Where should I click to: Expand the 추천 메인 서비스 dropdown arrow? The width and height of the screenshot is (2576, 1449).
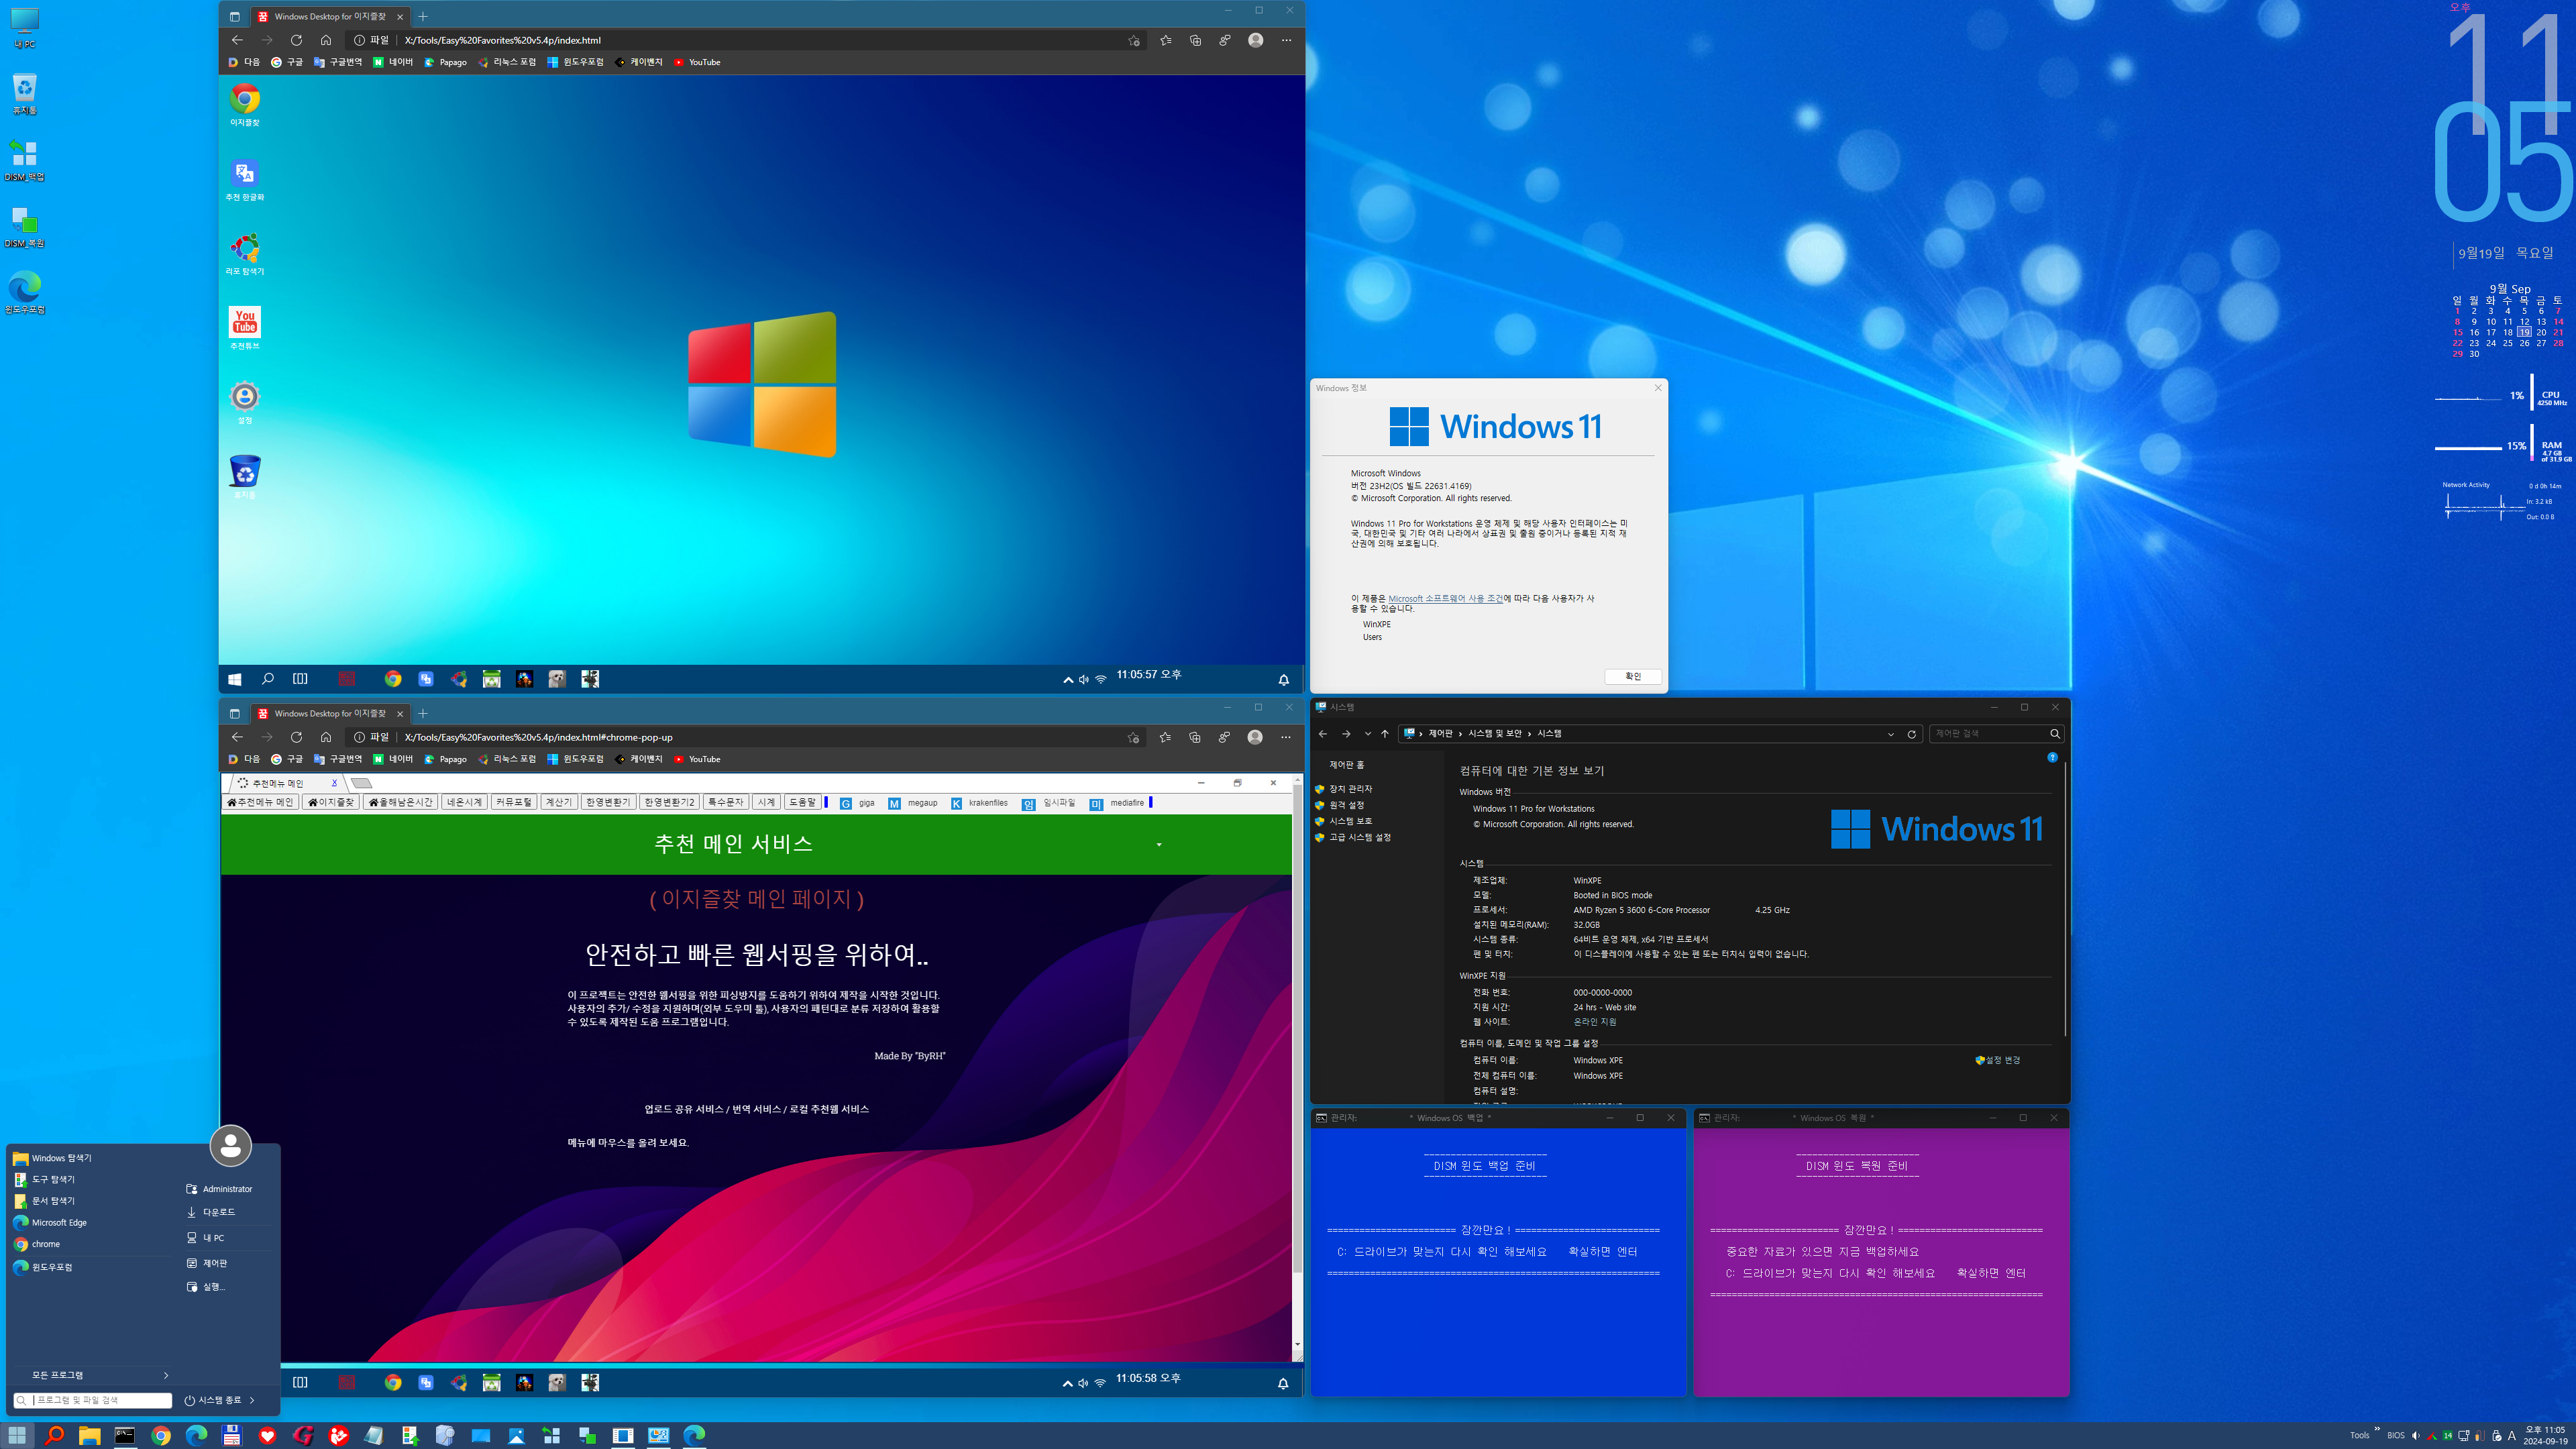(1159, 845)
